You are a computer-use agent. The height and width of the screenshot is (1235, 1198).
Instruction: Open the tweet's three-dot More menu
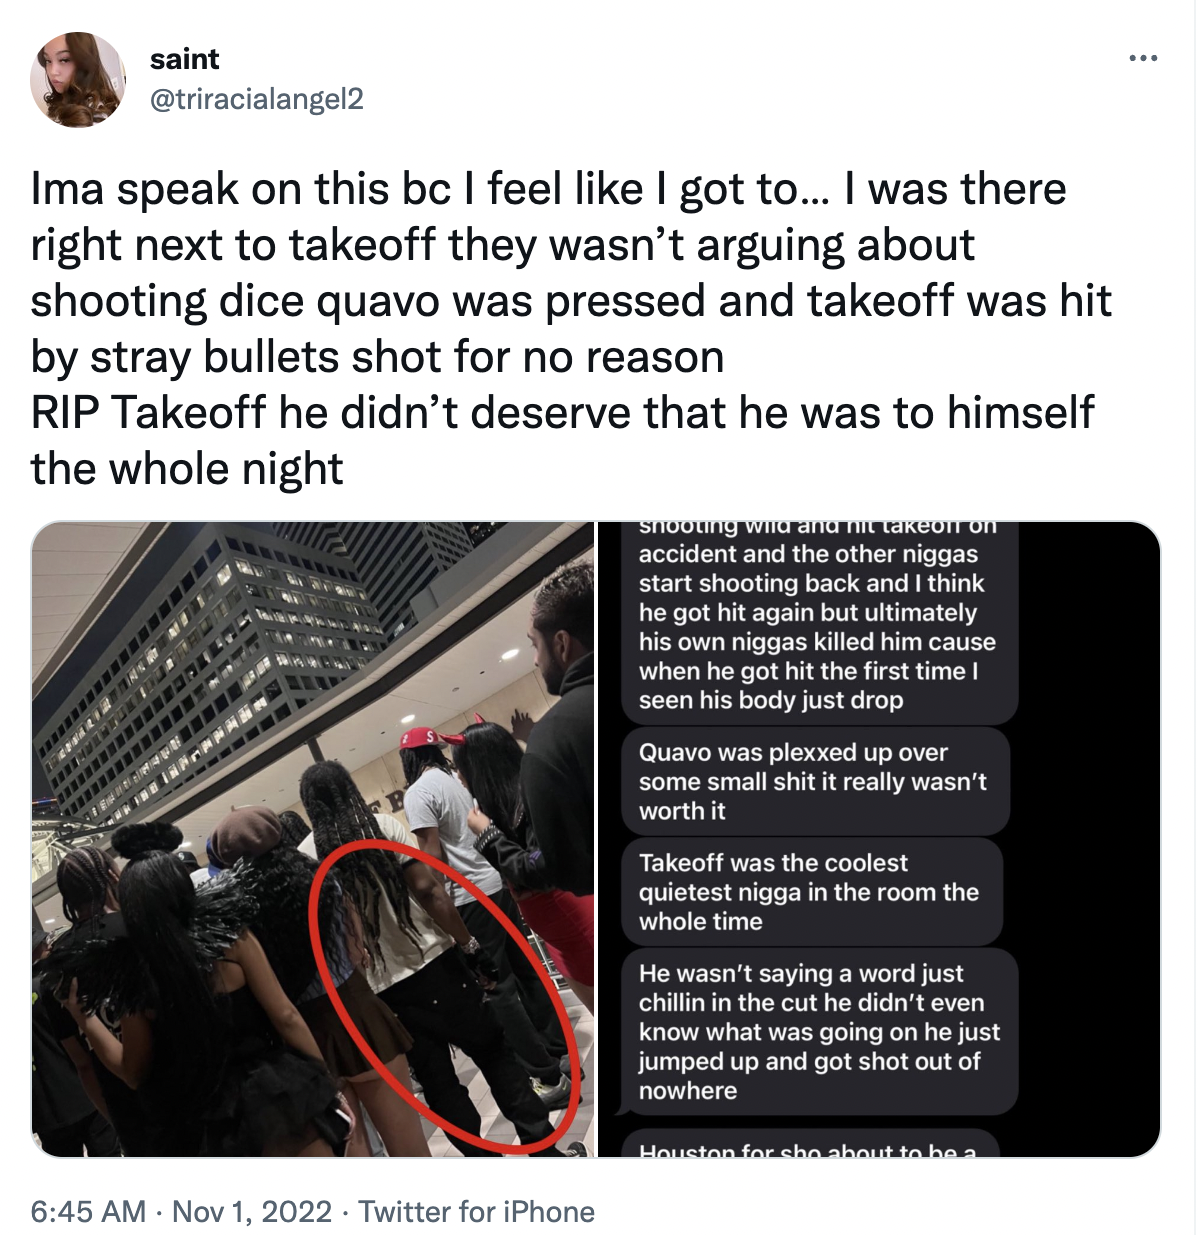(1142, 59)
